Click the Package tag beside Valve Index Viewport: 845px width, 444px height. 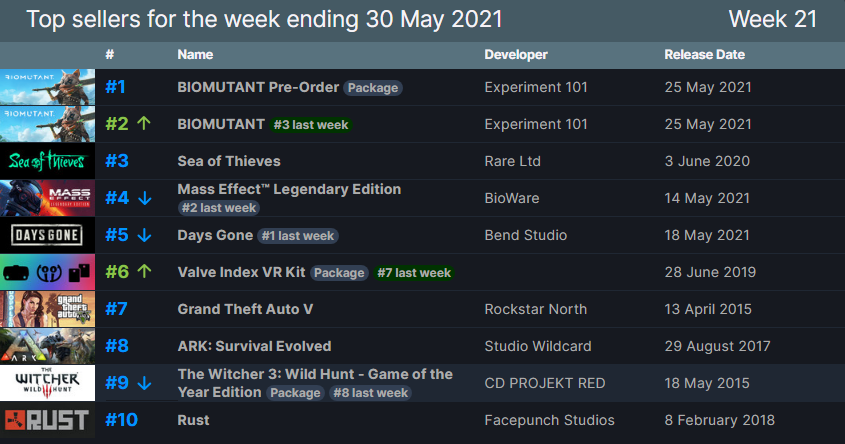coord(339,273)
